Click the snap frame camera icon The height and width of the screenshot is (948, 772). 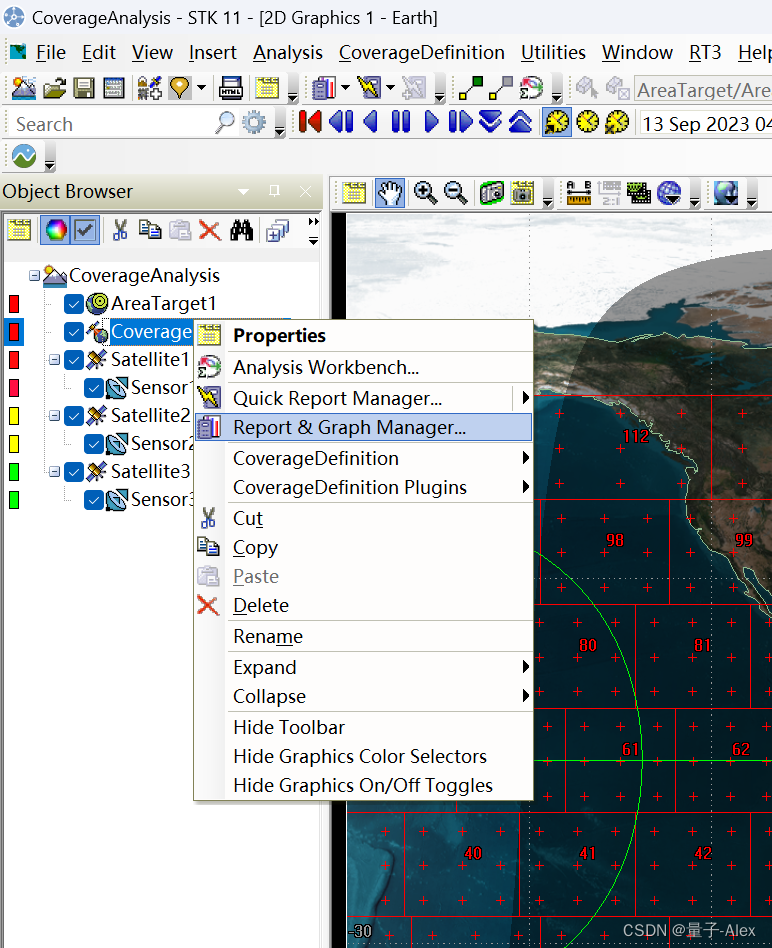pyautogui.click(x=492, y=193)
